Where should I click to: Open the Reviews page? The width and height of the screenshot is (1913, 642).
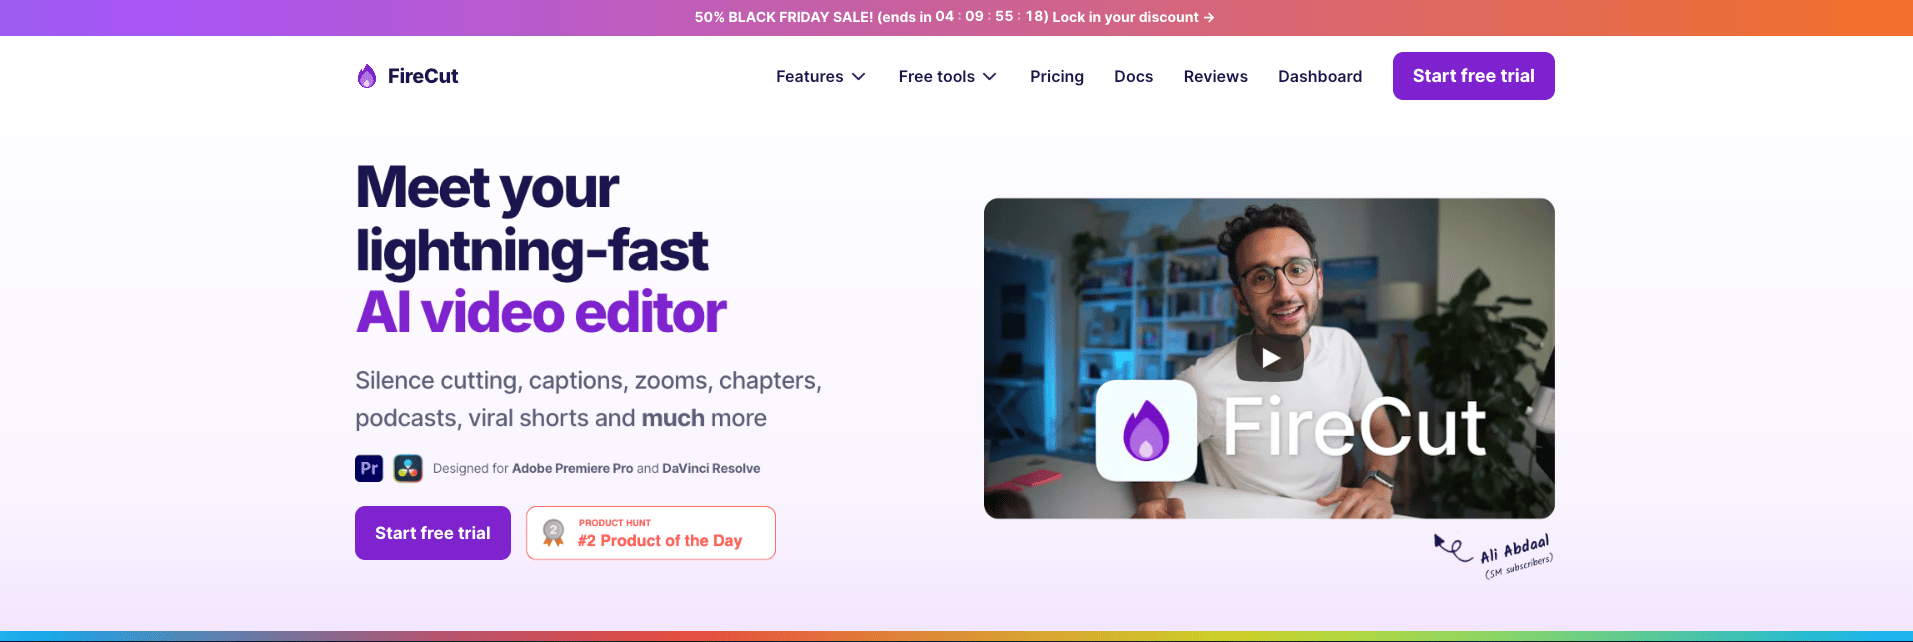pos(1215,76)
